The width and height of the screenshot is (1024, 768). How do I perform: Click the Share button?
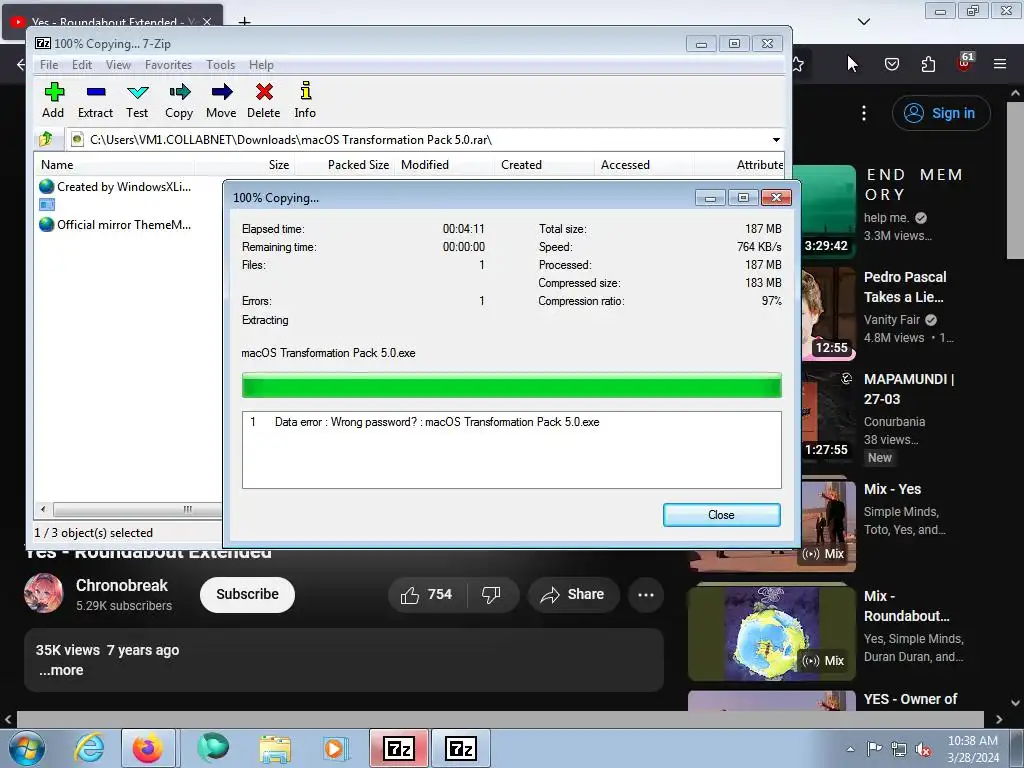(573, 594)
